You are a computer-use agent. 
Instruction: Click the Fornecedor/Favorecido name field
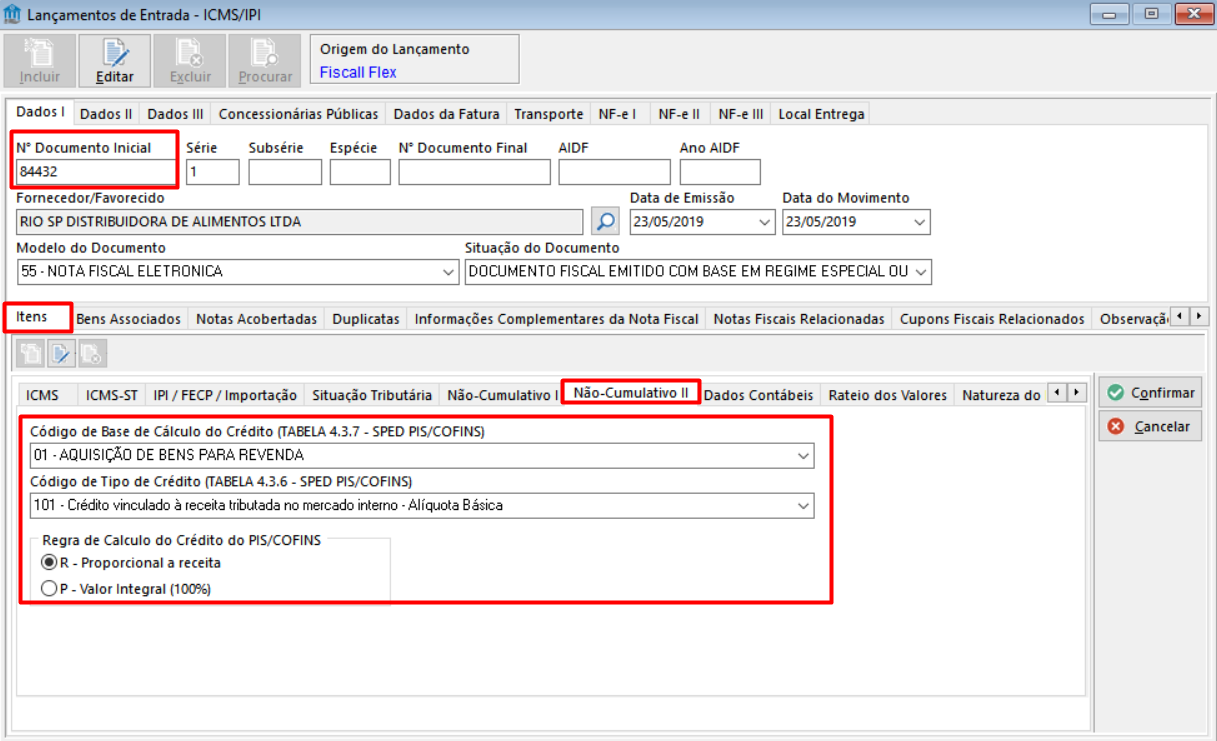[x=300, y=222]
